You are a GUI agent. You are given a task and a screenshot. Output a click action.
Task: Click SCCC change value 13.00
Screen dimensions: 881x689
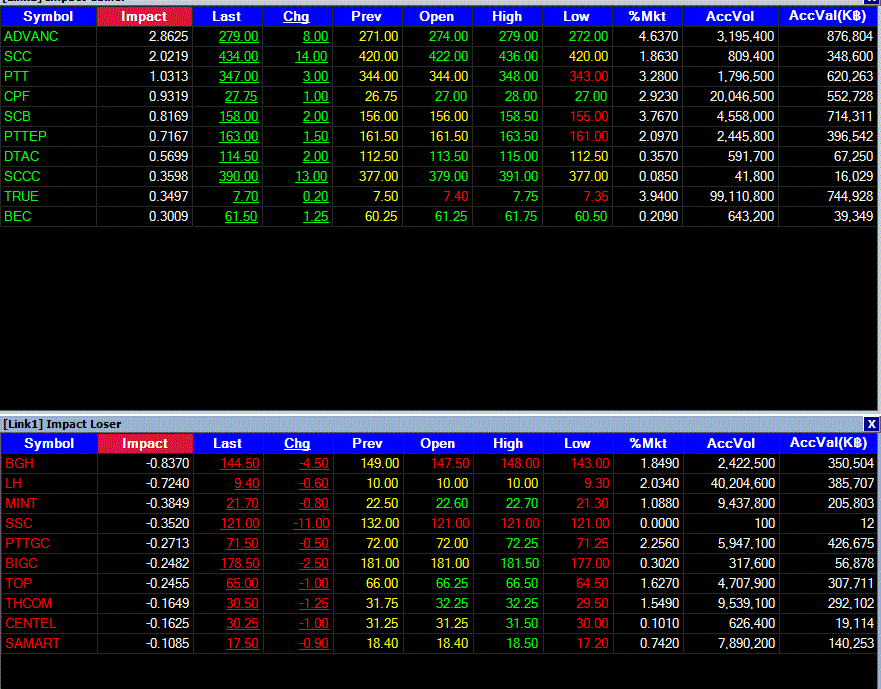pyautogui.click(x=311, y=176)
